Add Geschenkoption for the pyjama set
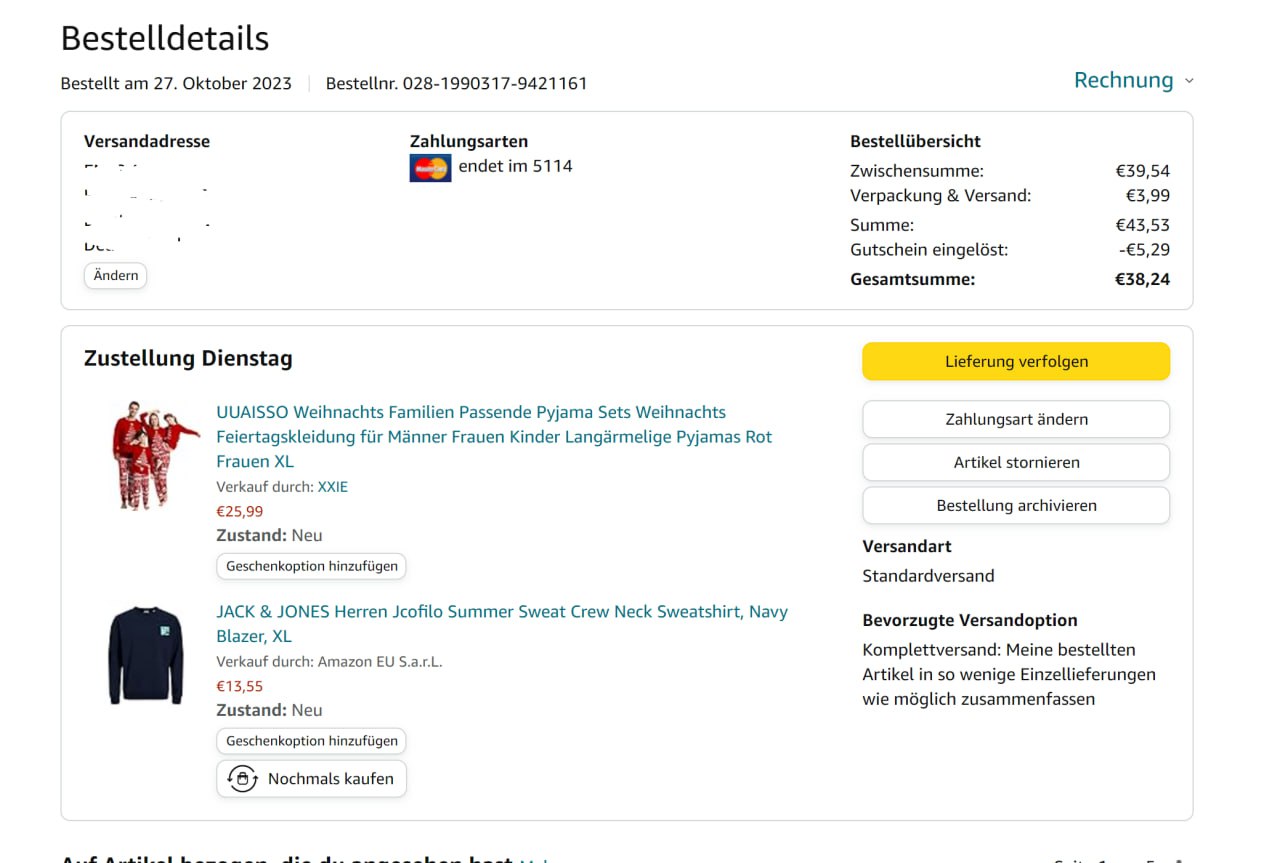The height and width of the screenshot is (863, 1280). pyautogui.click(x=311, y=566)
